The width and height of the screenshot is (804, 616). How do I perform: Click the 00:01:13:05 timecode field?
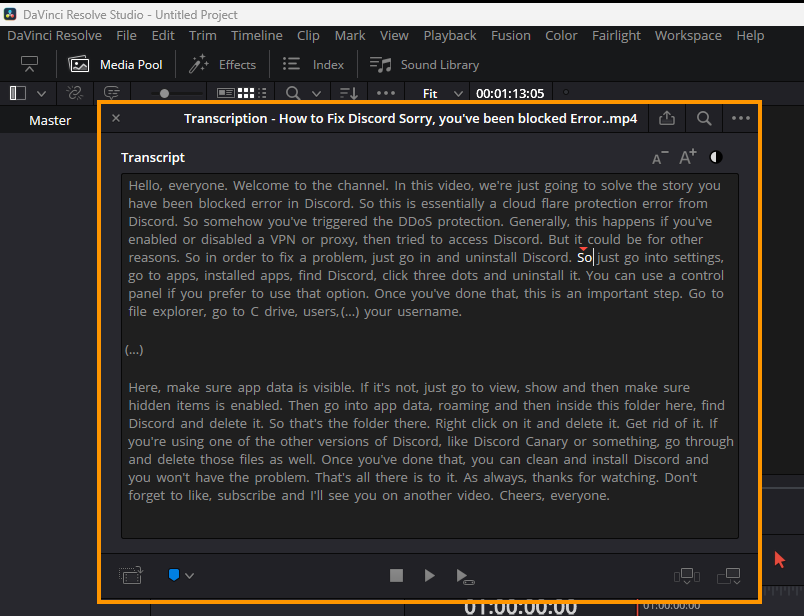(x=510, y=93)
